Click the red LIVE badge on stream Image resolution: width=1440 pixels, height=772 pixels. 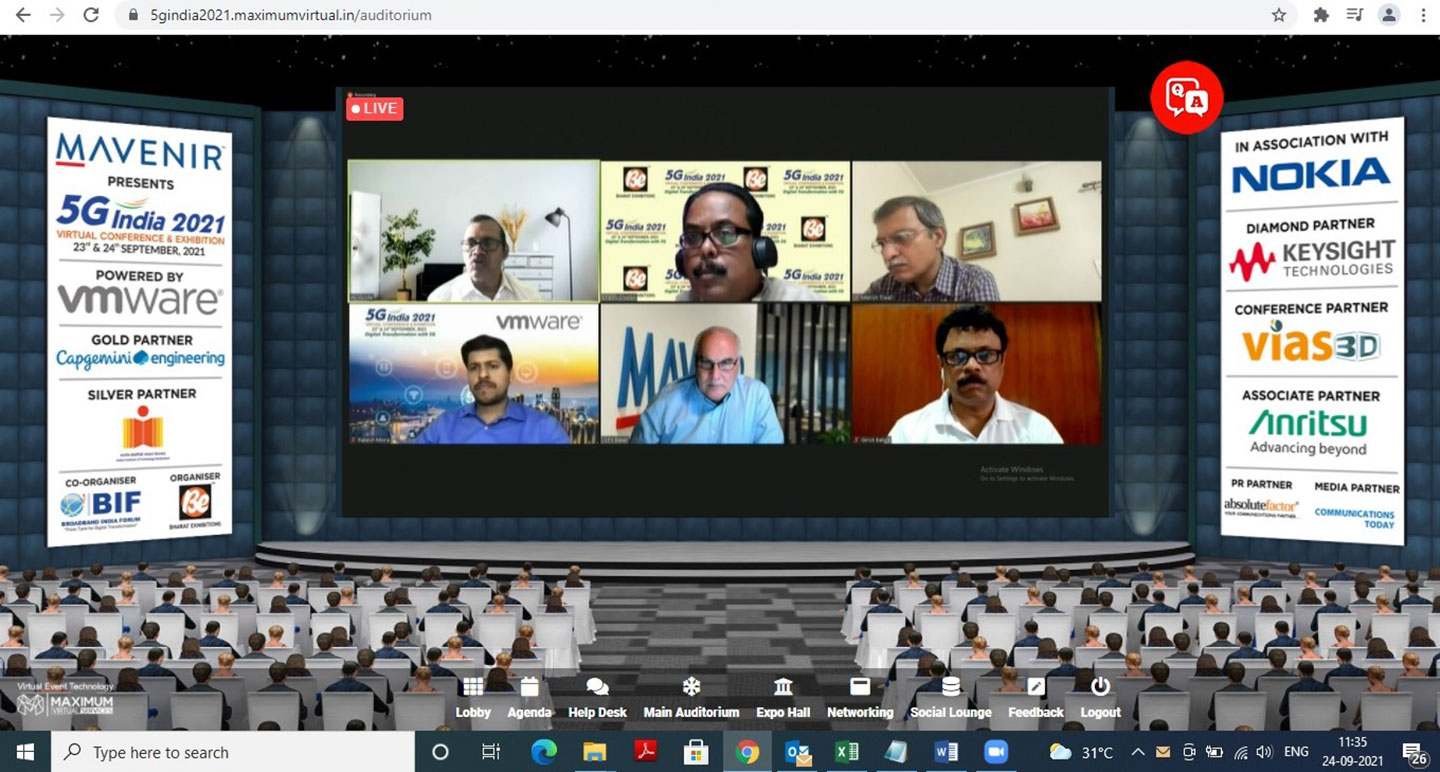click(374, 108)
